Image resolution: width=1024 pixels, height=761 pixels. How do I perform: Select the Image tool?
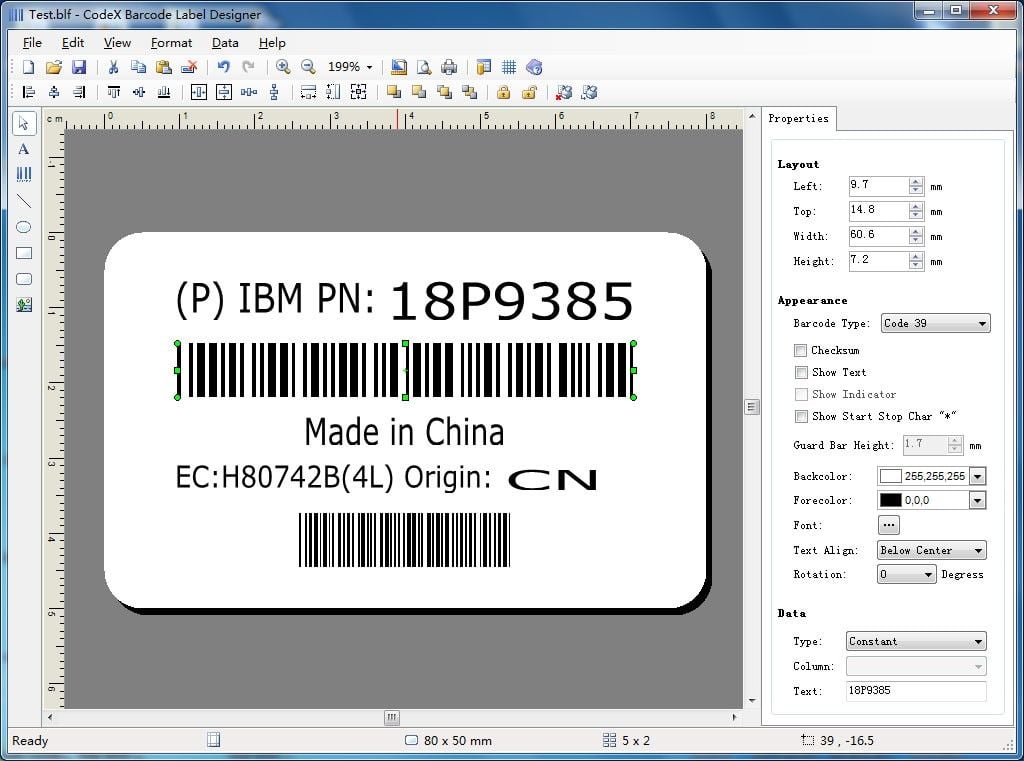pyautogui.click(x=24, y=304)
